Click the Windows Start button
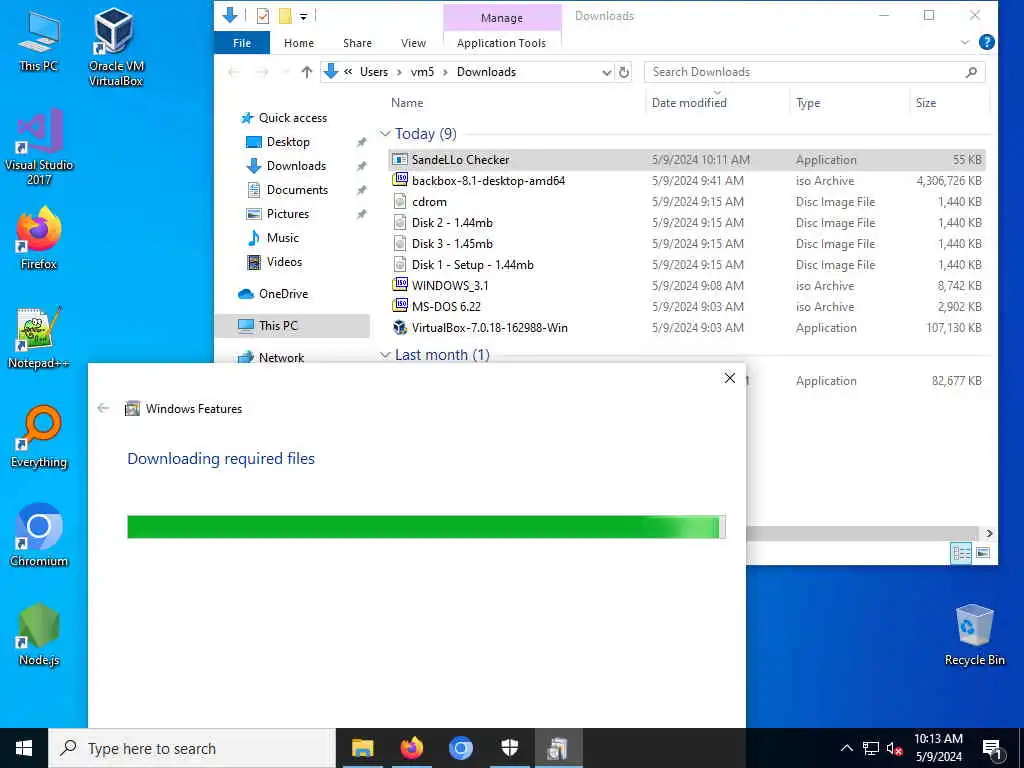The width and height of the screenshot is (1024, 768). tap(24, 748)
